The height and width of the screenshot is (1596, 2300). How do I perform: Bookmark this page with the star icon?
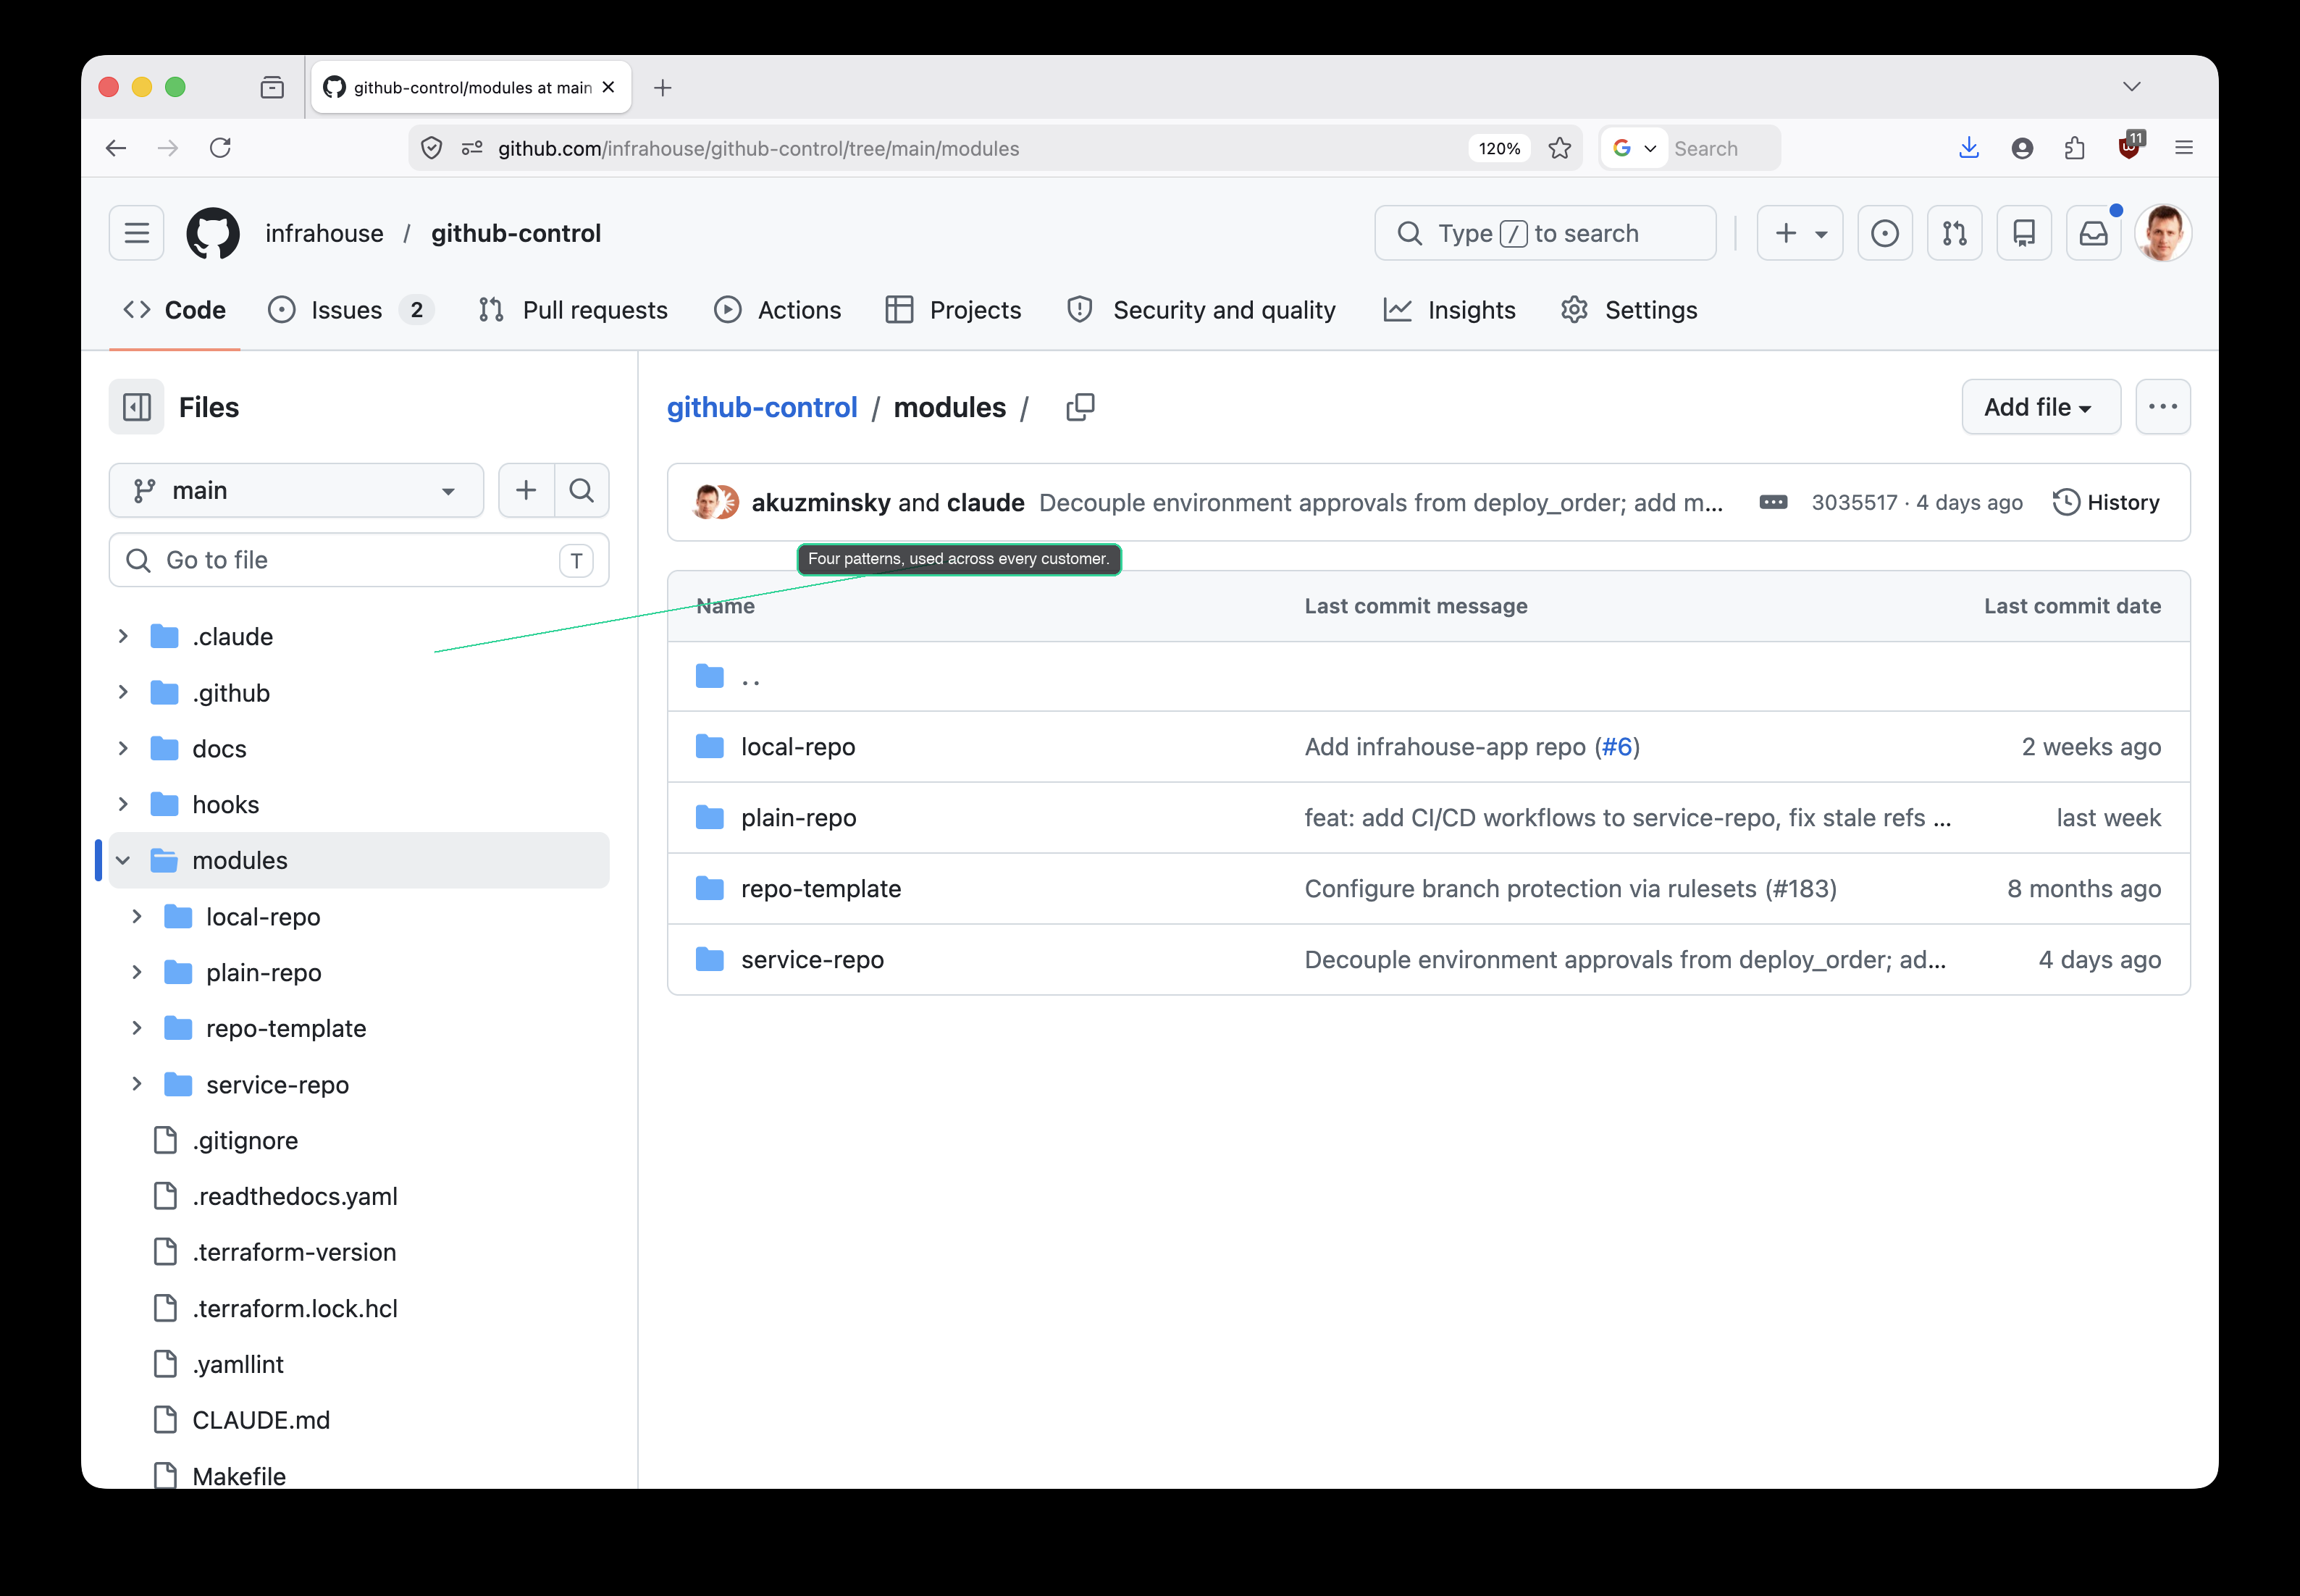pos(1559,148)
